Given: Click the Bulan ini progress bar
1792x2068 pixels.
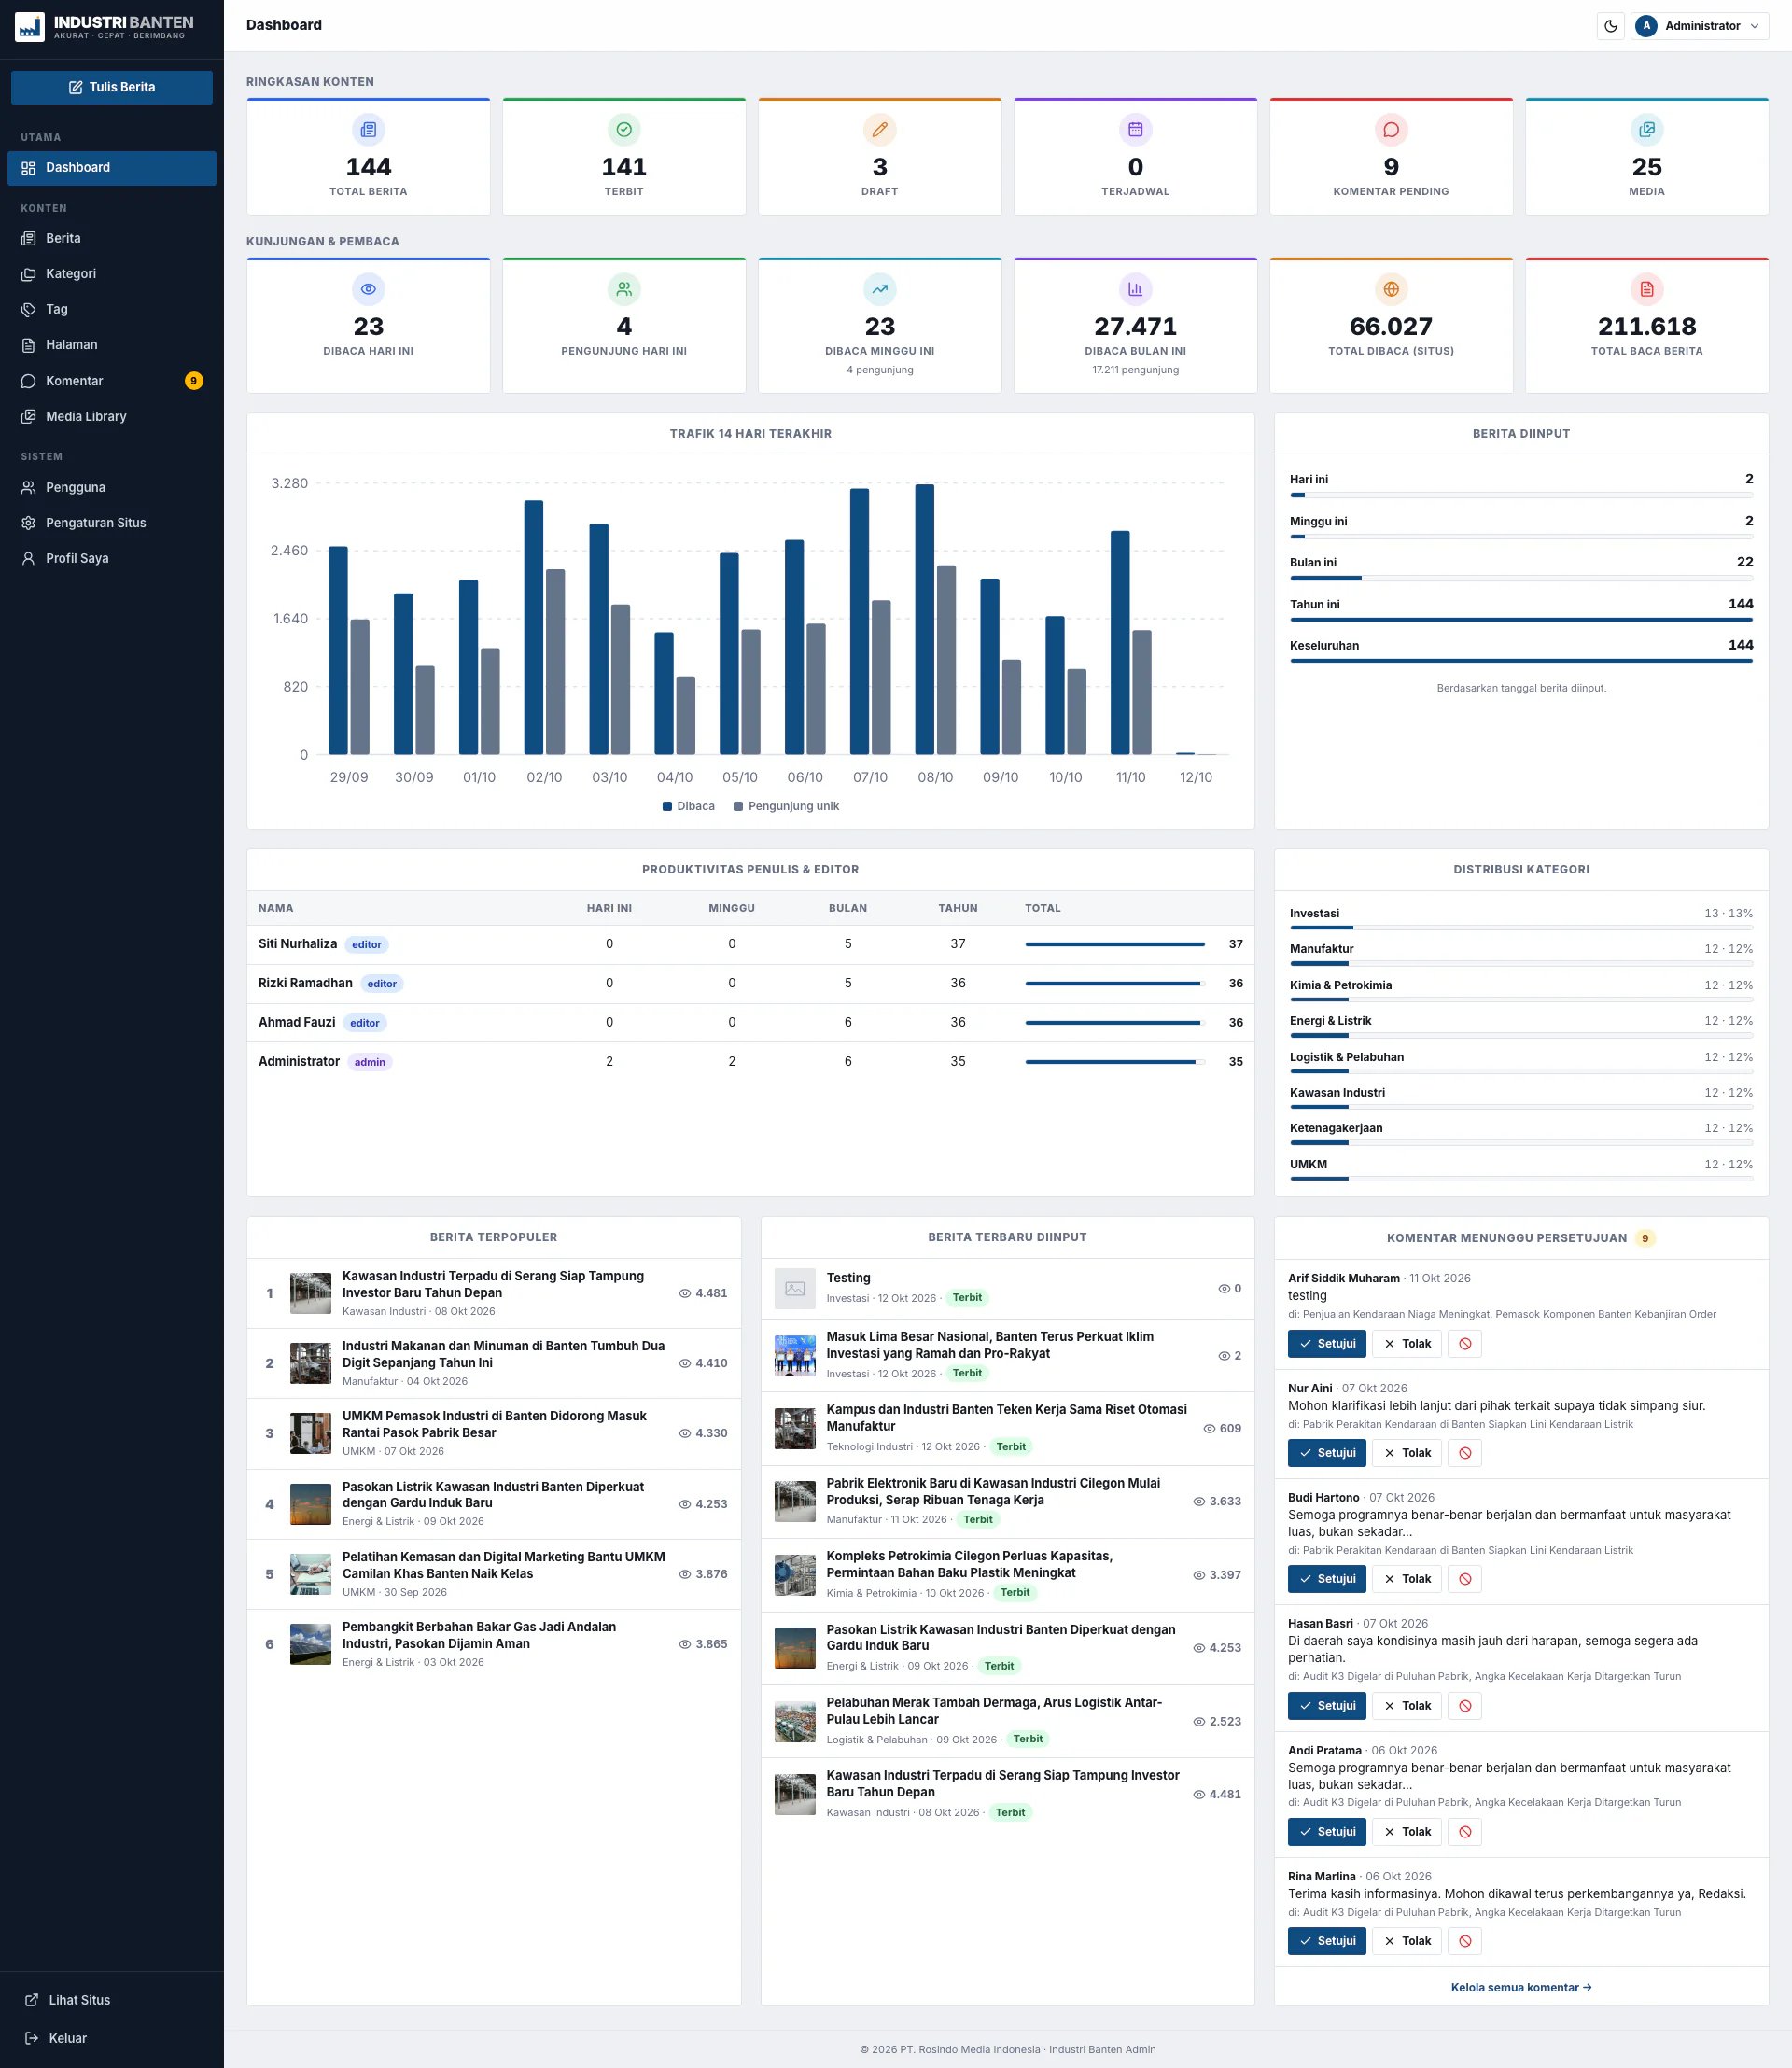Looking at the screenshot, I should click(1521, 578).
